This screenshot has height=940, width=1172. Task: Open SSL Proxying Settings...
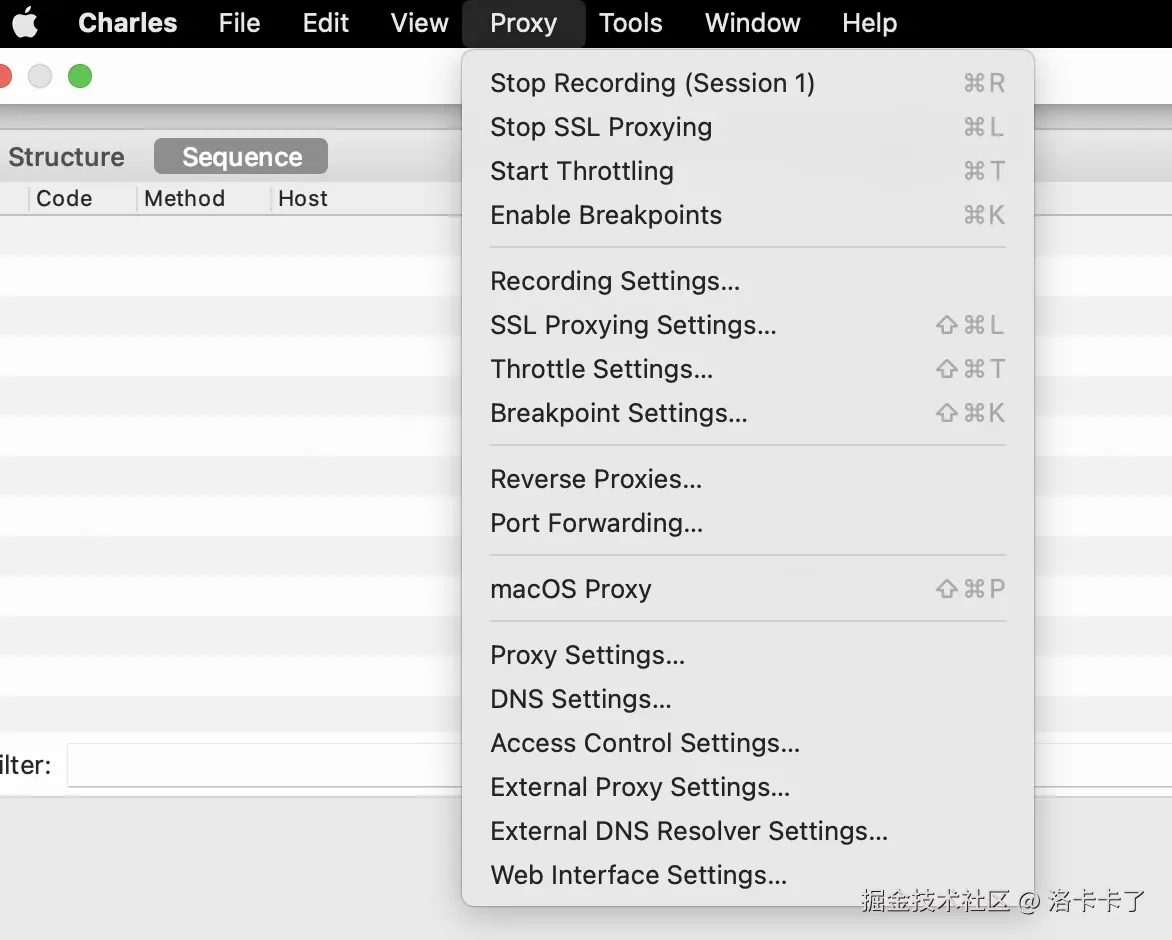point(747,325)
